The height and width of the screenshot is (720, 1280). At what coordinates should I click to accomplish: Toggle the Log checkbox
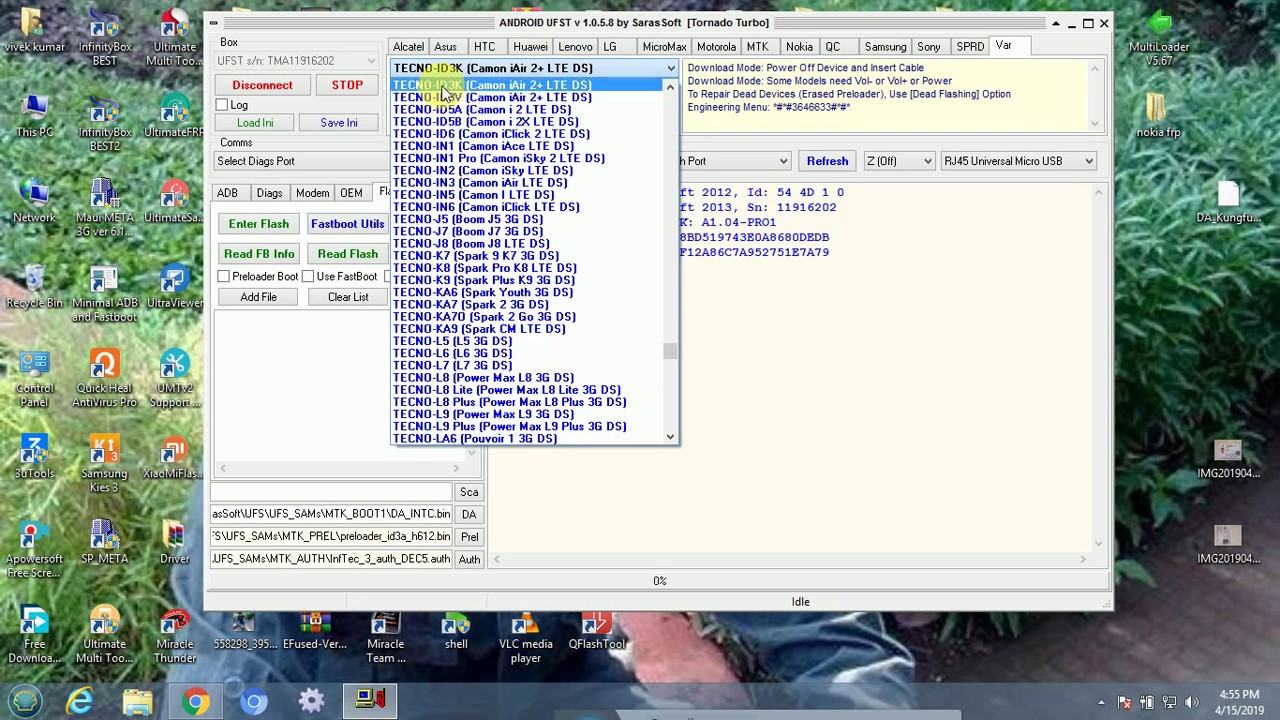click(222, 105)
